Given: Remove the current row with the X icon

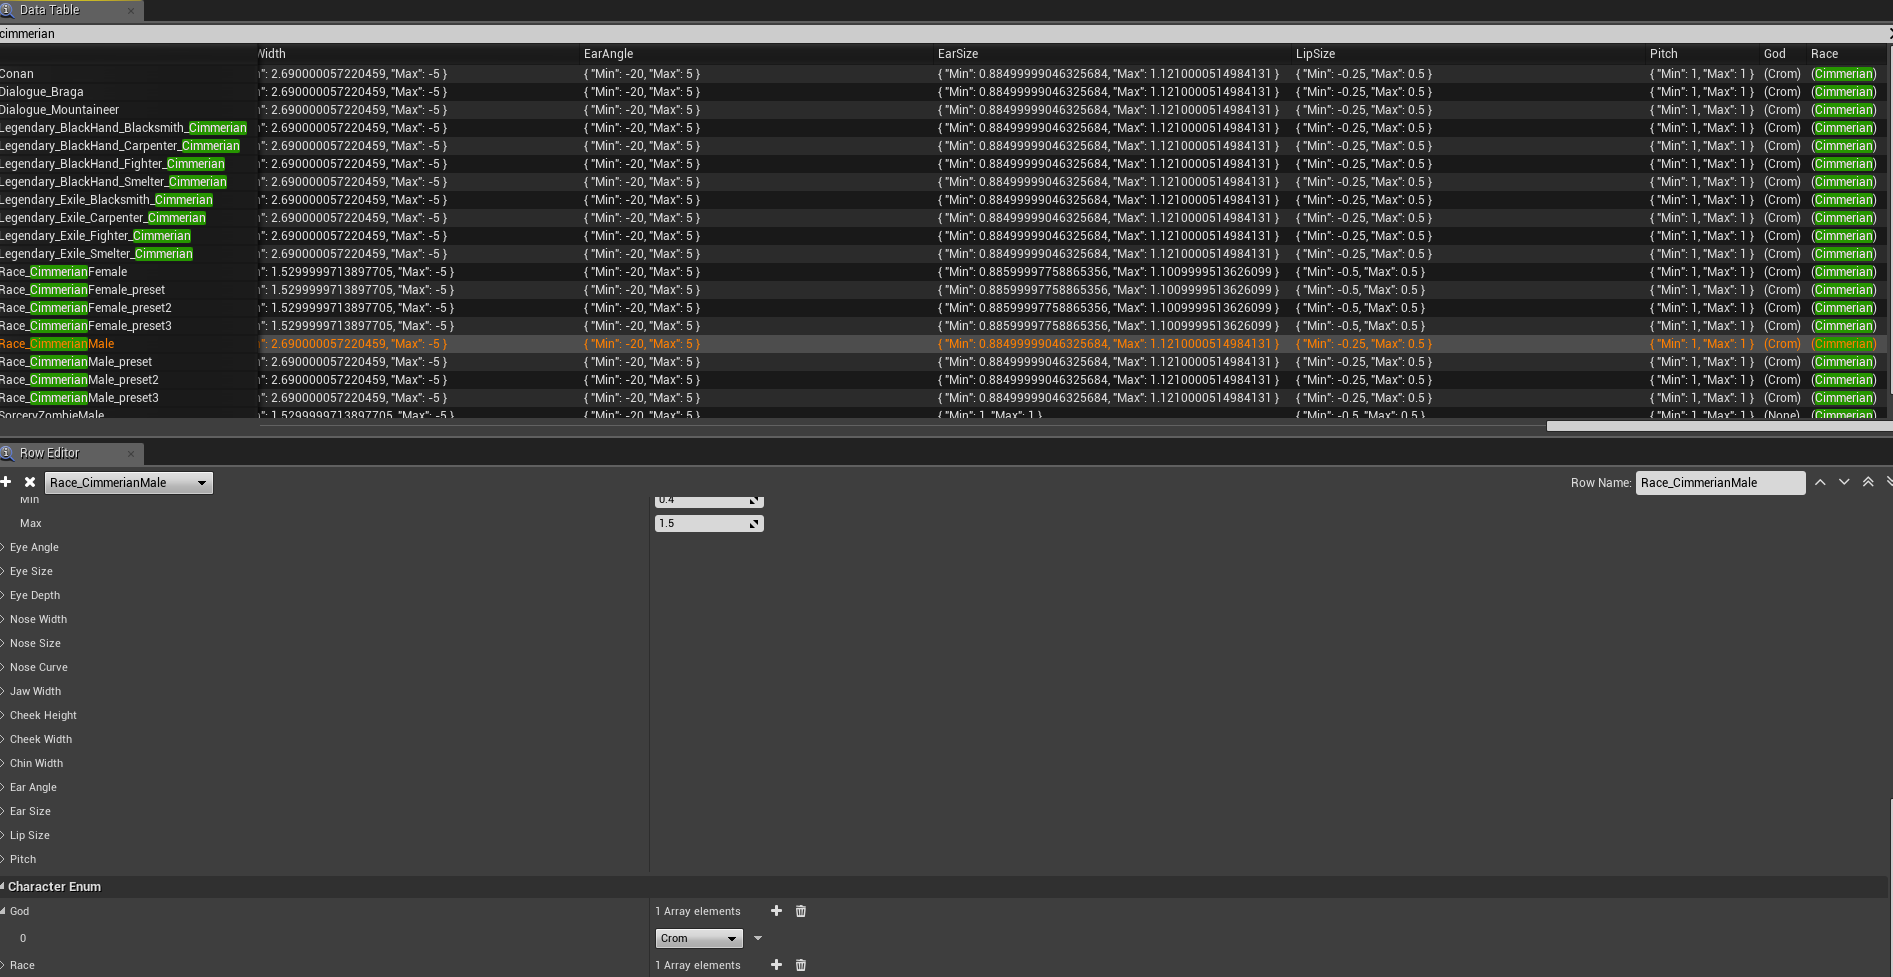Looking at the screenshot, I should 30,482.
